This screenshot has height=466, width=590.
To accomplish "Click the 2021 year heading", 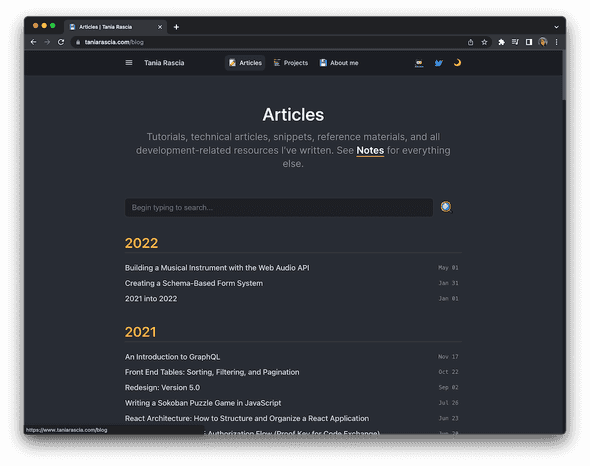I will (x=140, y=332).
